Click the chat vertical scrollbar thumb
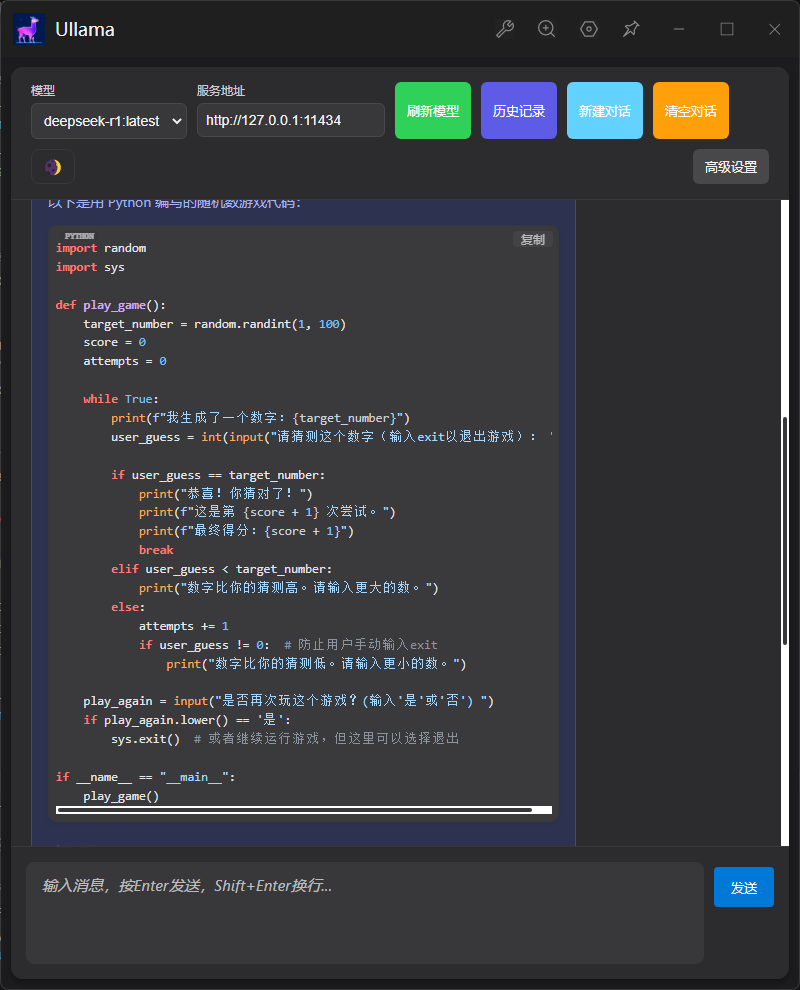The height and width of the screenshot is (990, 800). 785,530
